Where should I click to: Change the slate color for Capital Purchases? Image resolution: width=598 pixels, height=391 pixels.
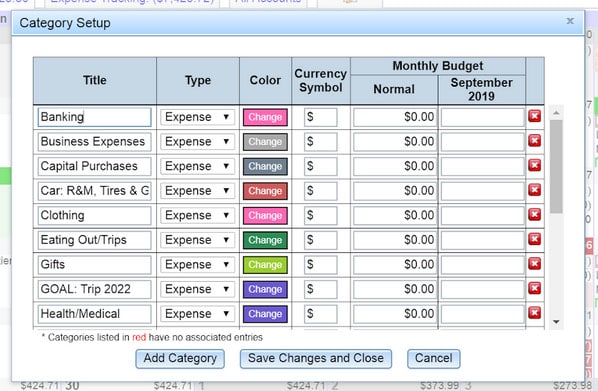tap(265, 166)
